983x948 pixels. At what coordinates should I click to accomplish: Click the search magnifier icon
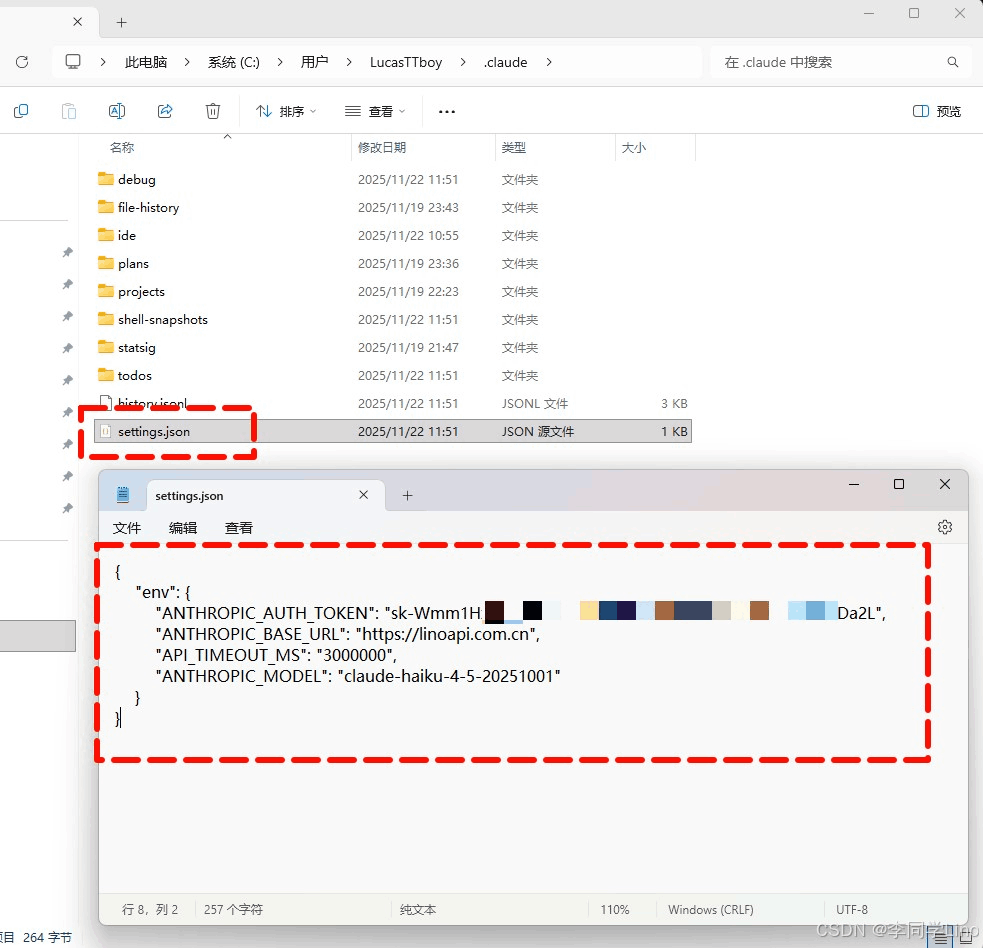952,62
